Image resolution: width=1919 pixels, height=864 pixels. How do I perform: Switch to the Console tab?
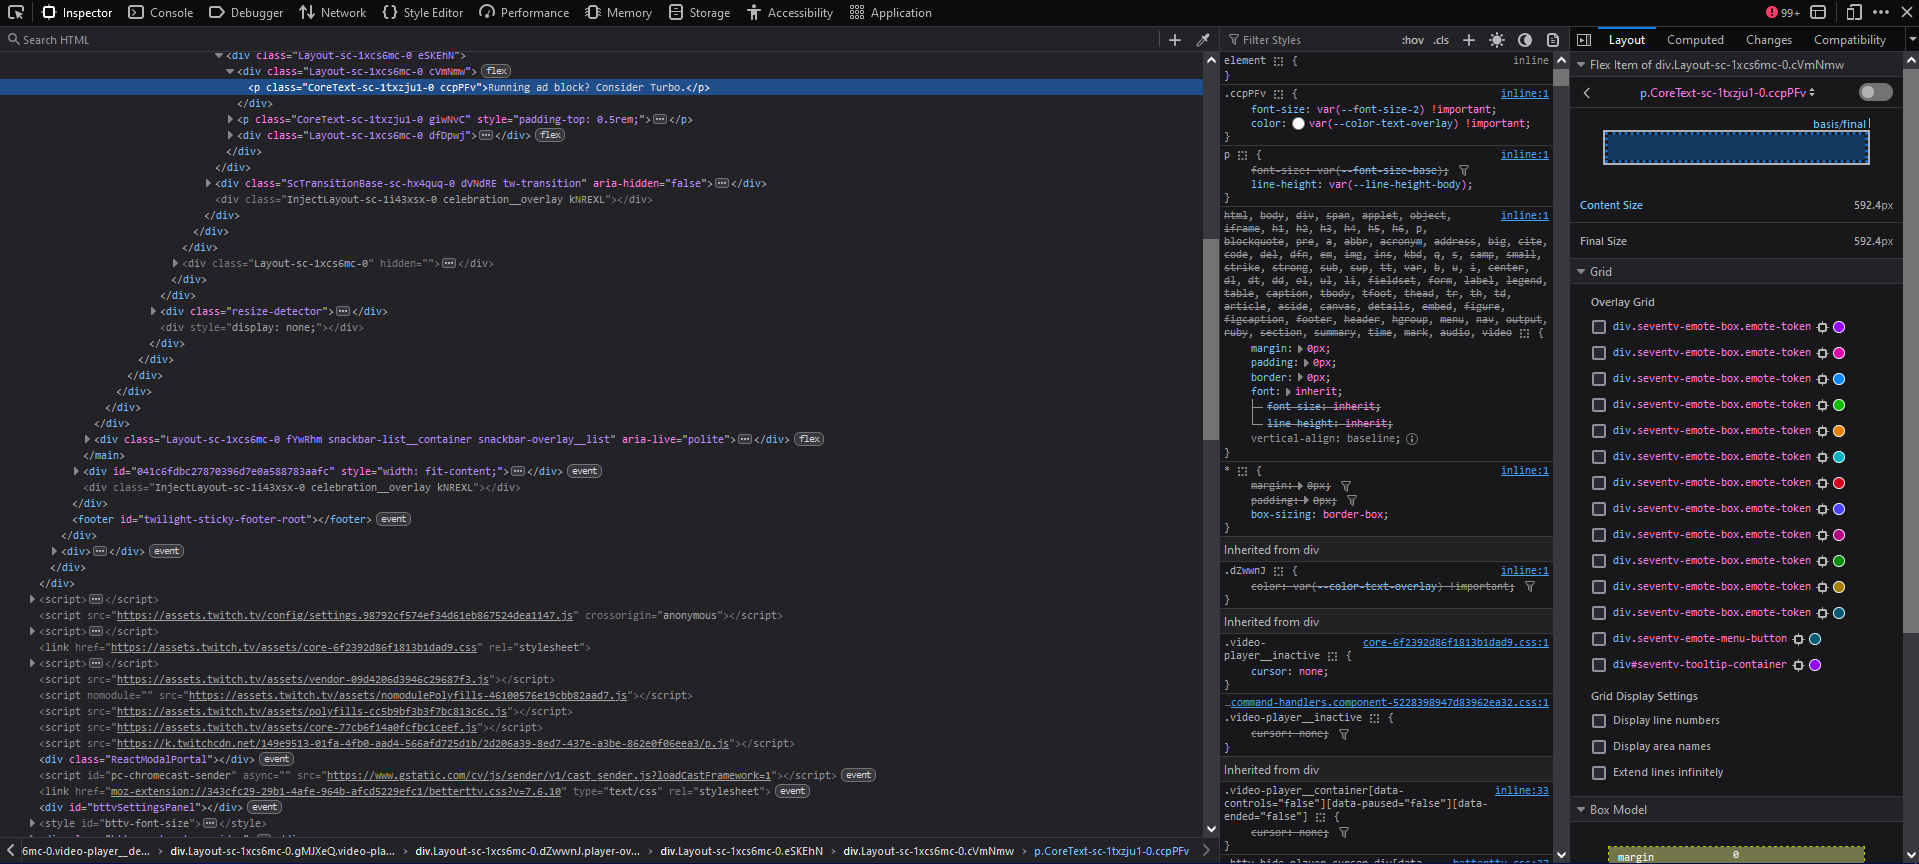tap(161, 12)
